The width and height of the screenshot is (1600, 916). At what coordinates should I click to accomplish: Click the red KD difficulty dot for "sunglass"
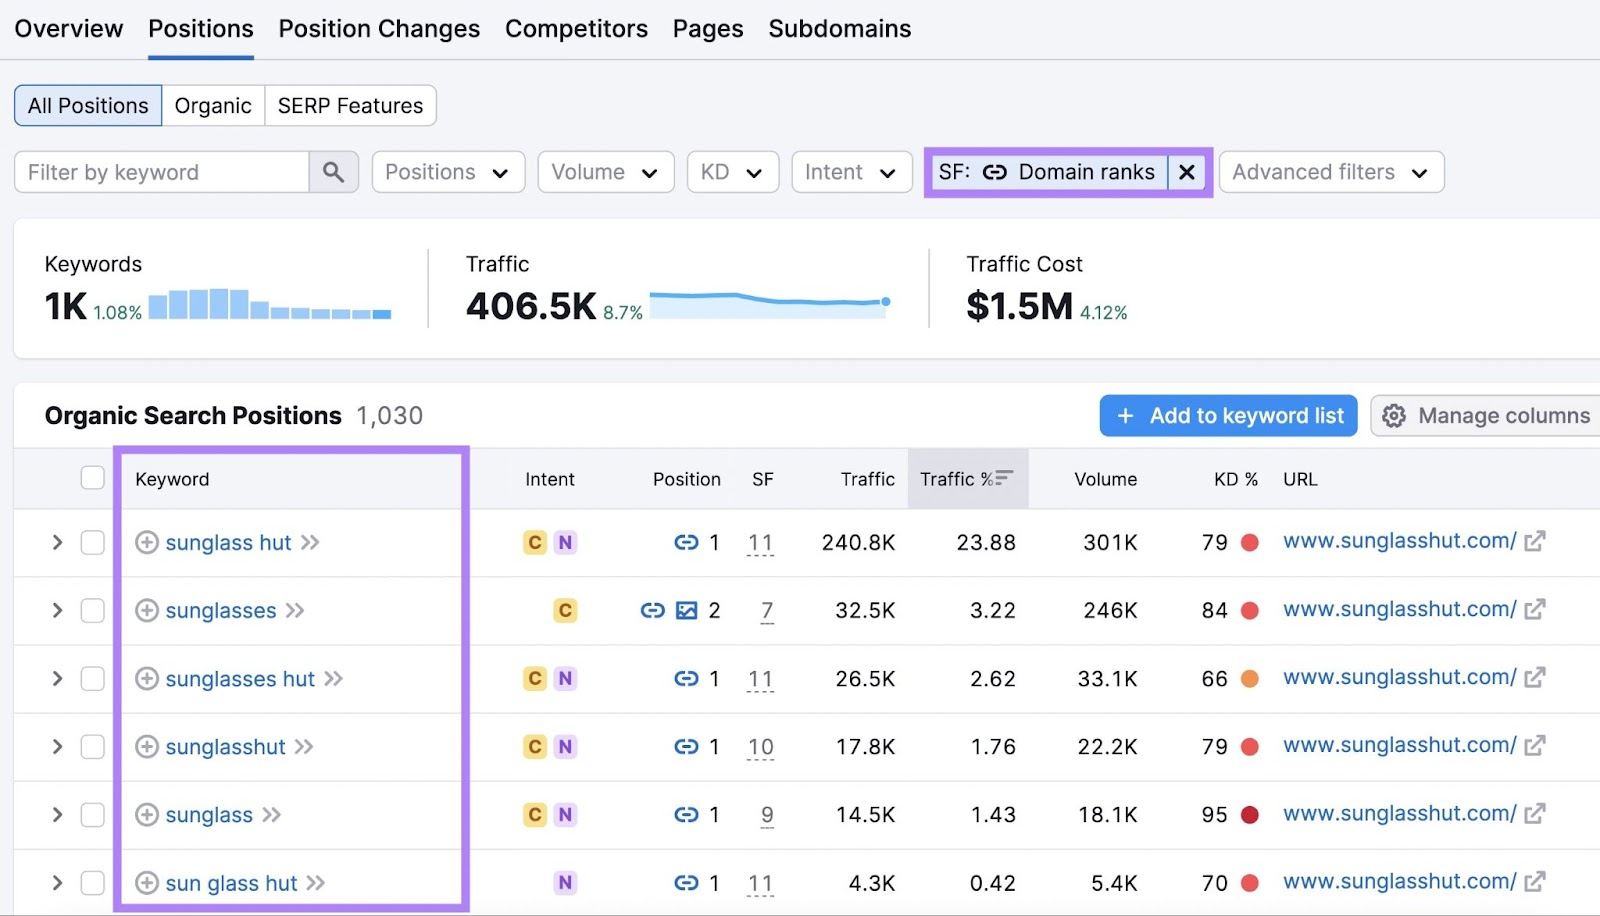coord(1250,814)
